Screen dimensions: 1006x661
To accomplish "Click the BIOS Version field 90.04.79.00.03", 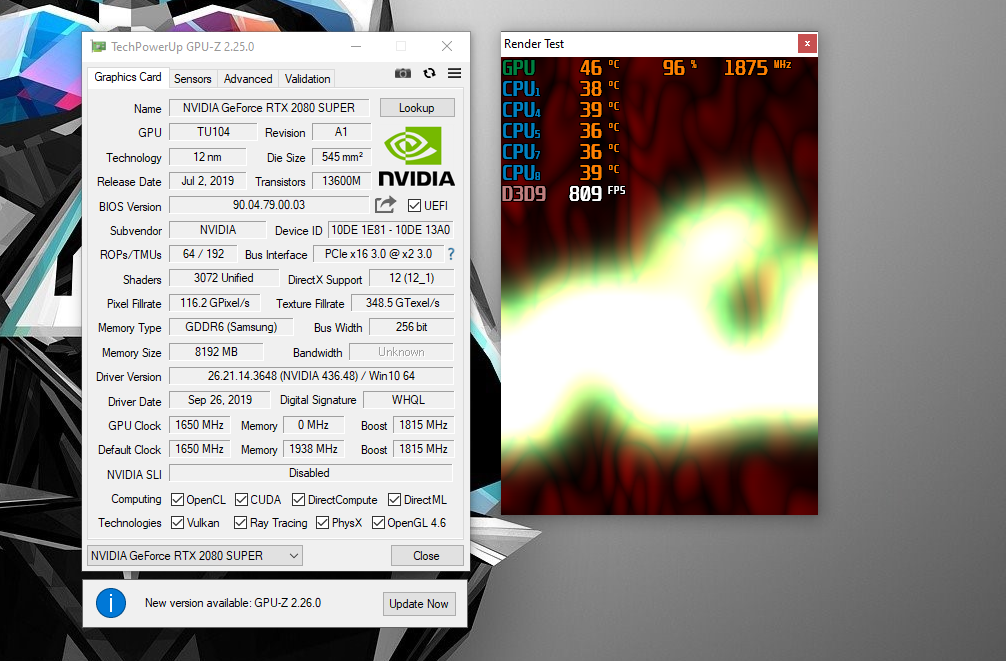I will [269, 205].
